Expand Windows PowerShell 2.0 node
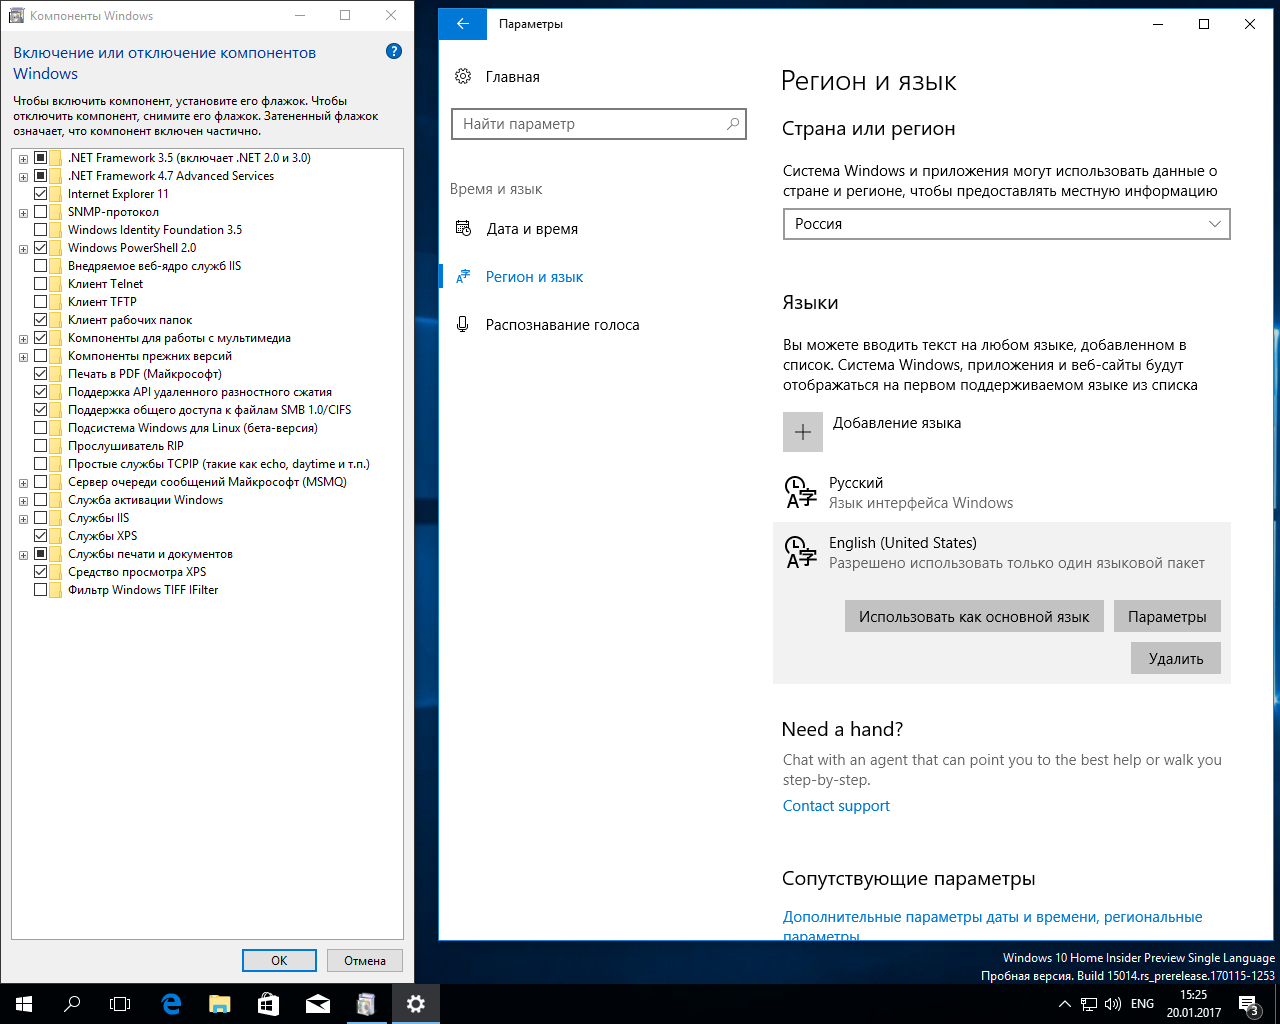Screen dimensions: 1280x1024 pos(24,248)
